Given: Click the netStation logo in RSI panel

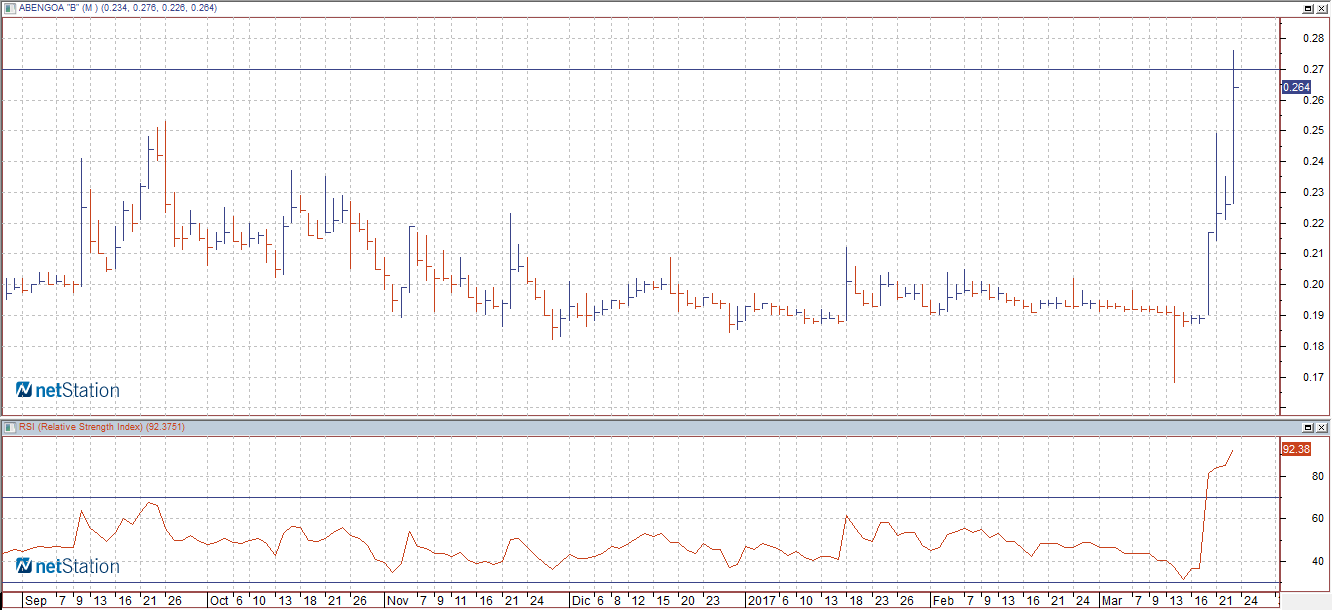Looking at the screenshot, I should click(x=68, y=566).
